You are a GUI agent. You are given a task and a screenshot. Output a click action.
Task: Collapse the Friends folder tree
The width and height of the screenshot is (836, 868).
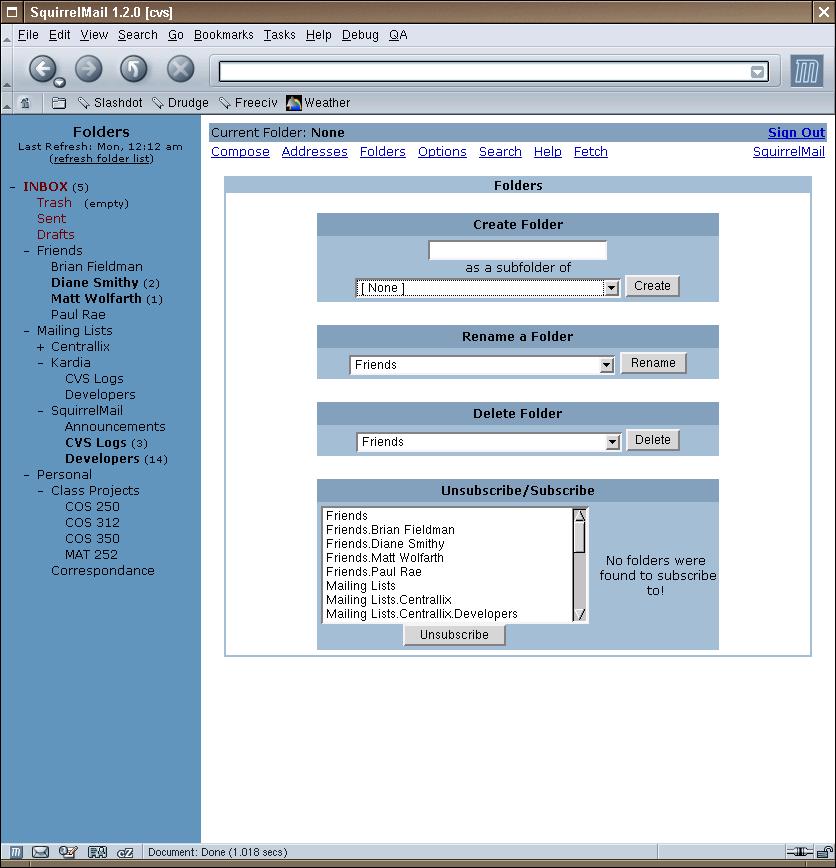point(27,251)
